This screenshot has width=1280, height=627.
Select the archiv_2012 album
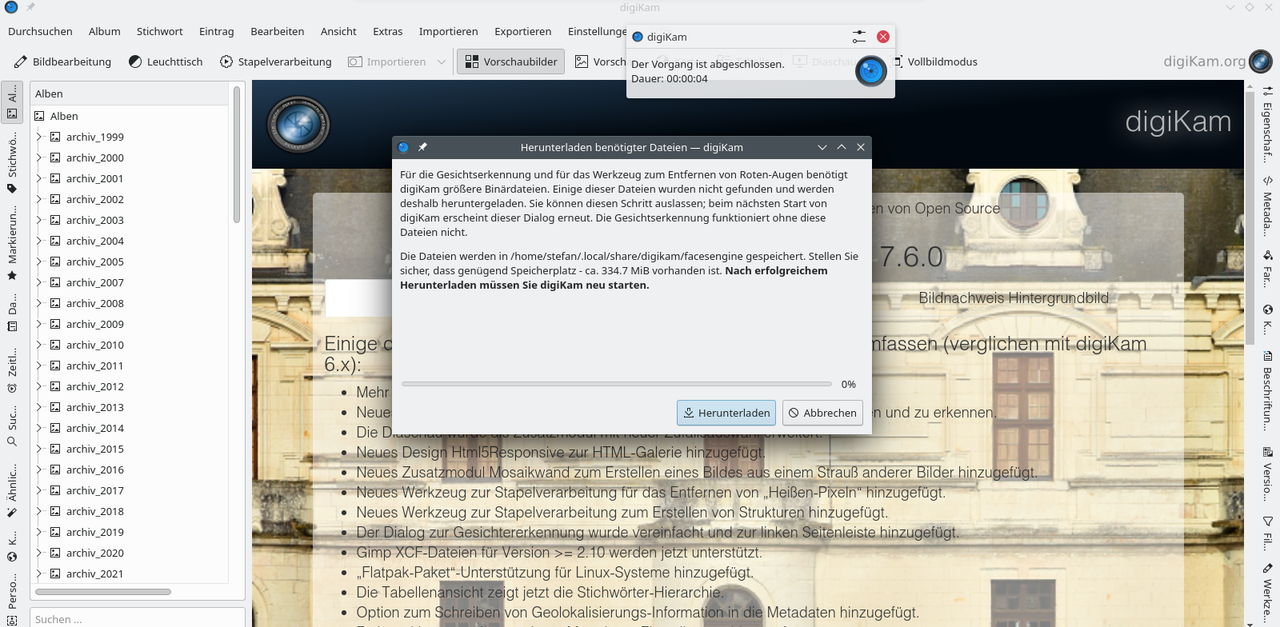[x=95, y=387]
